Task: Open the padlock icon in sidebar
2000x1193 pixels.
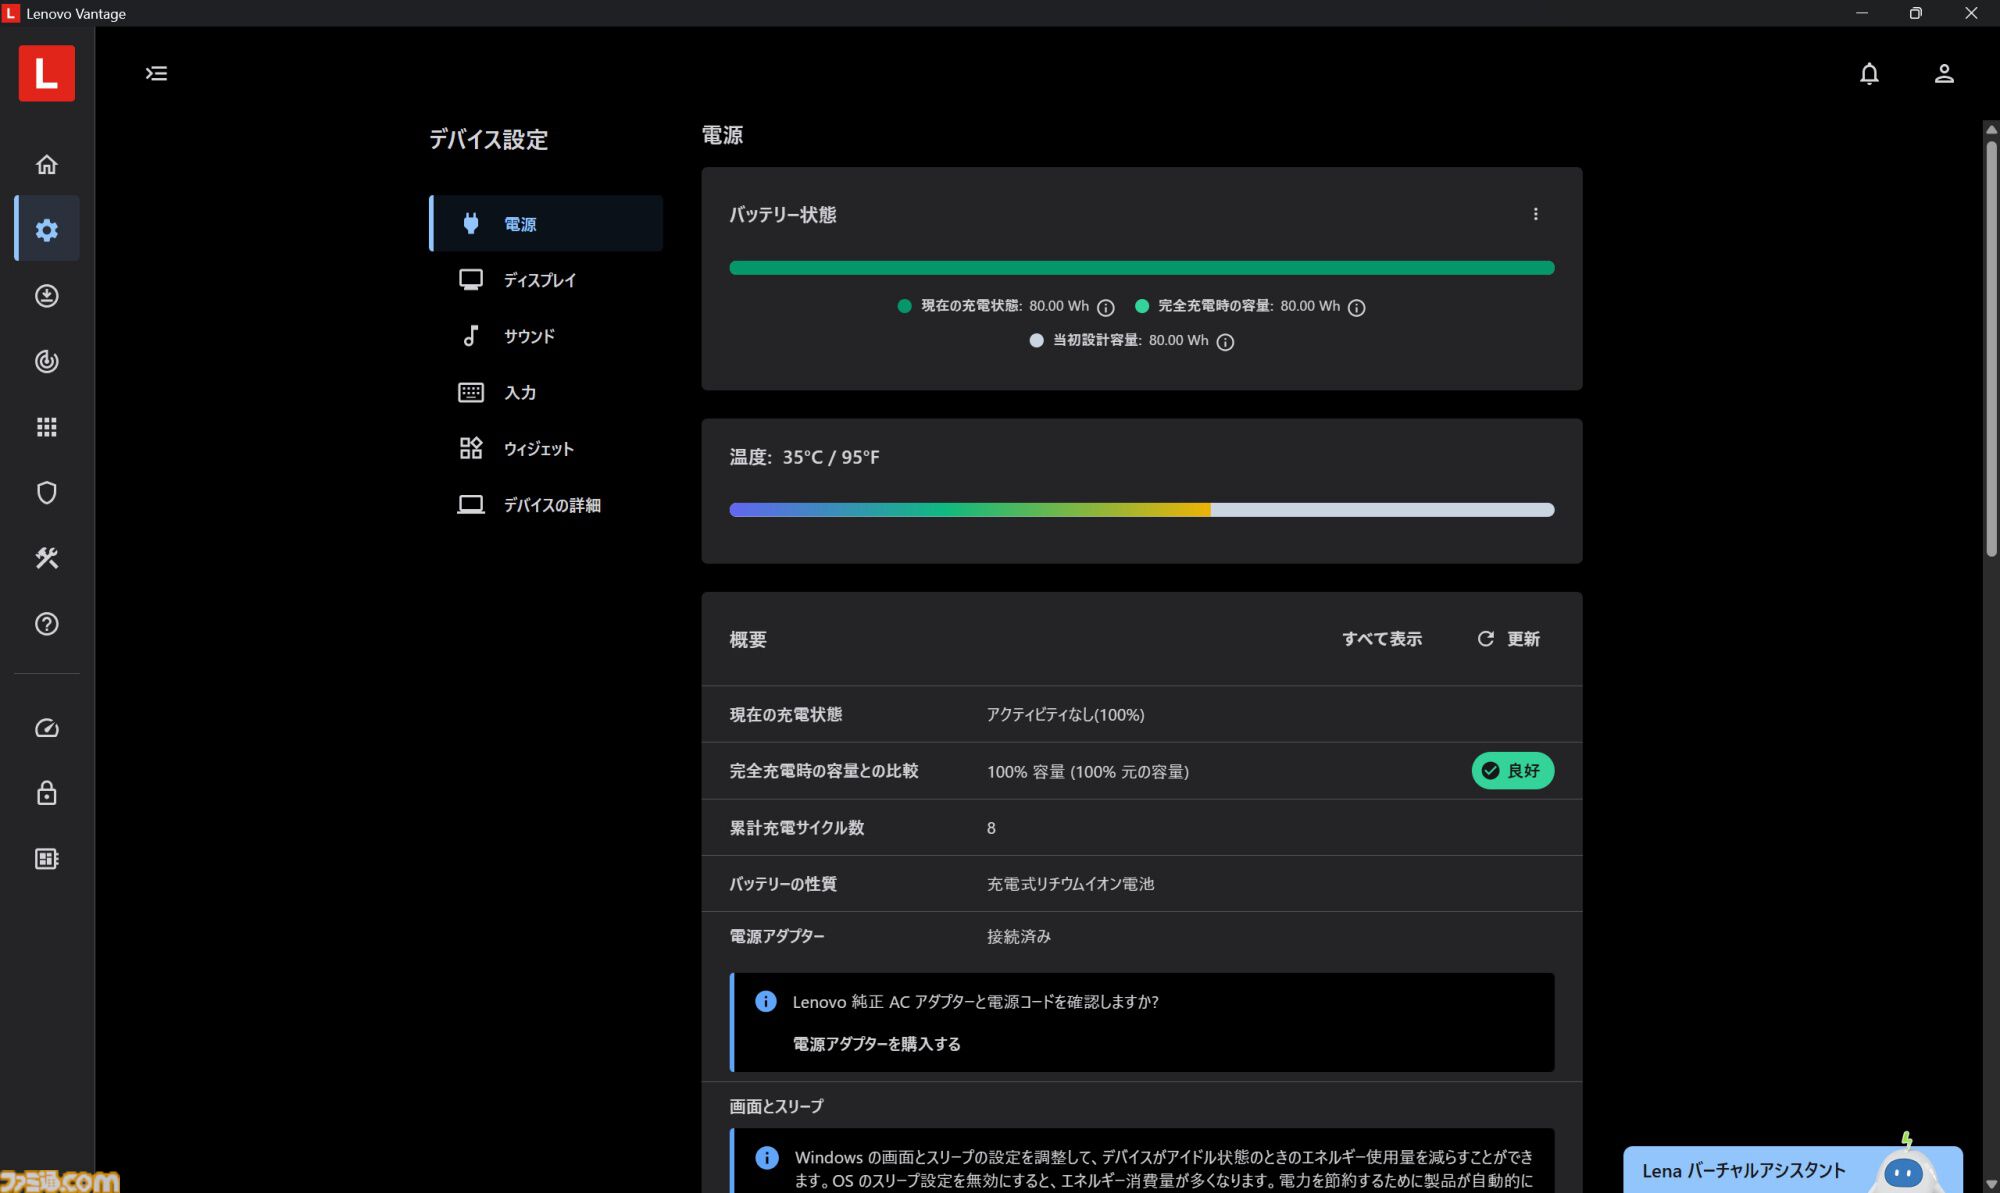Action: click(46, 793)
